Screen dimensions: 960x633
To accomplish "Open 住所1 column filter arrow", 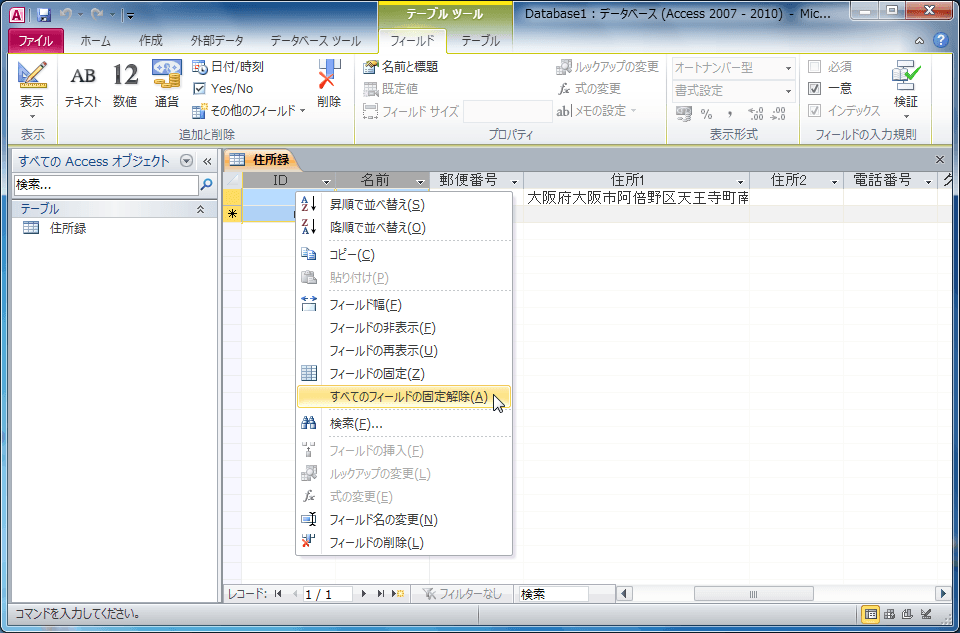I will (x=741, y=181).
